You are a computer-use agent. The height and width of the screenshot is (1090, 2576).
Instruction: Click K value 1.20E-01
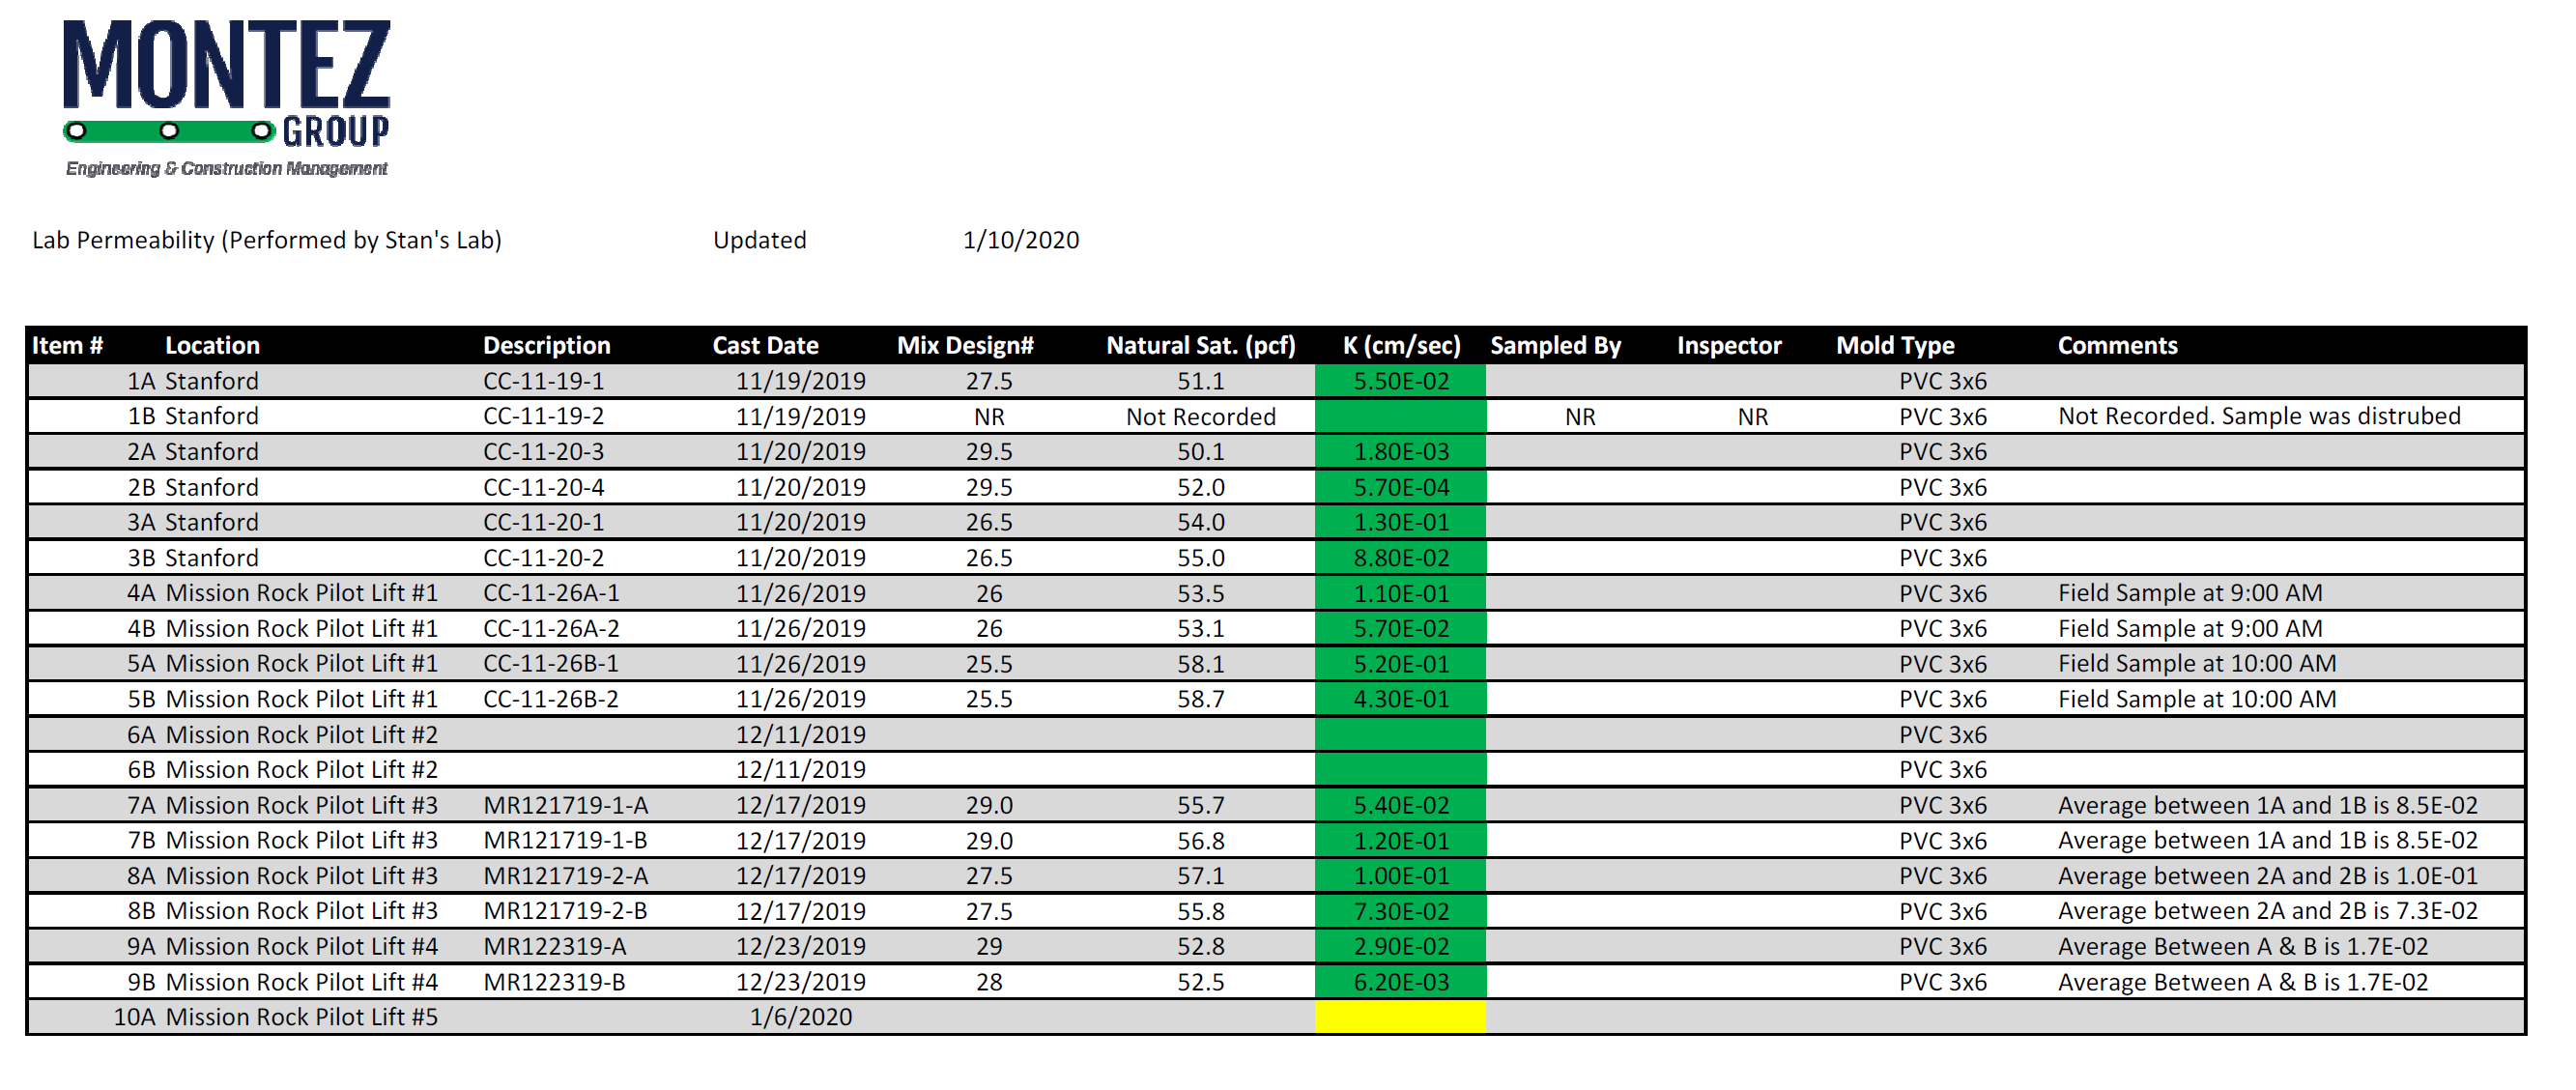click(x=1401, y=842)
